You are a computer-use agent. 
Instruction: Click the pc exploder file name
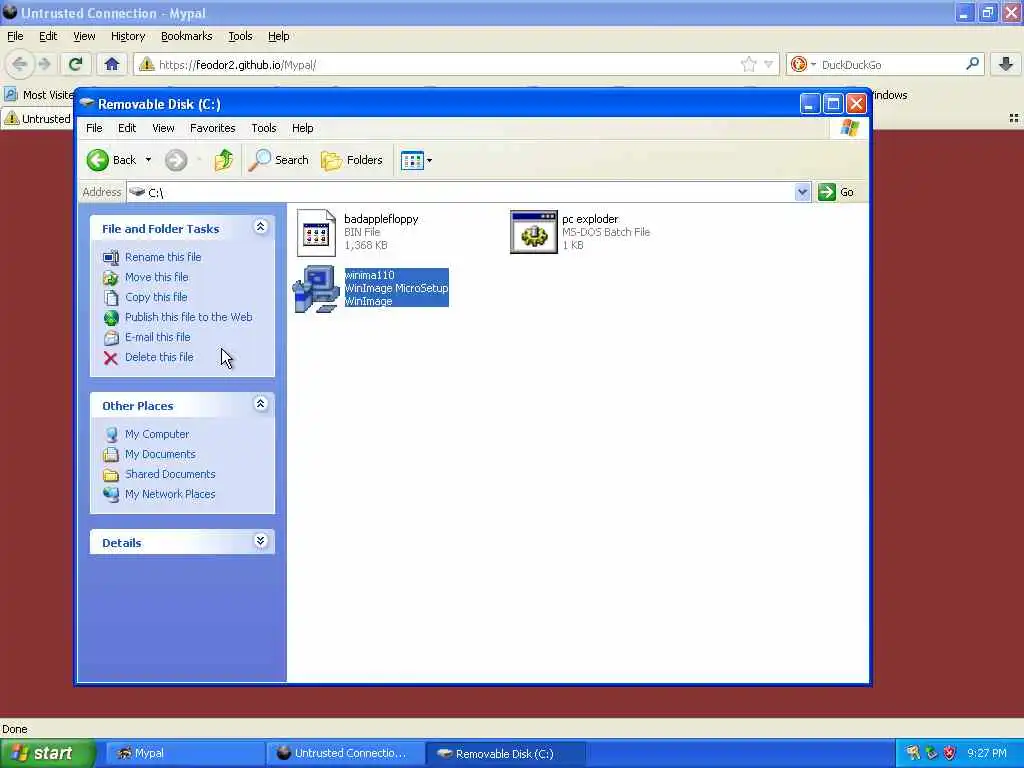point(590,219)
